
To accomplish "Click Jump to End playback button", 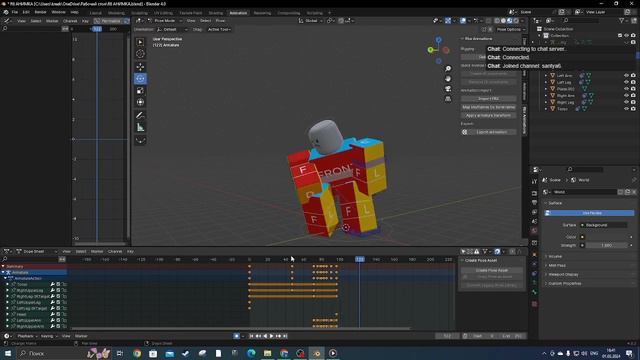I will [x=285, y=336].
